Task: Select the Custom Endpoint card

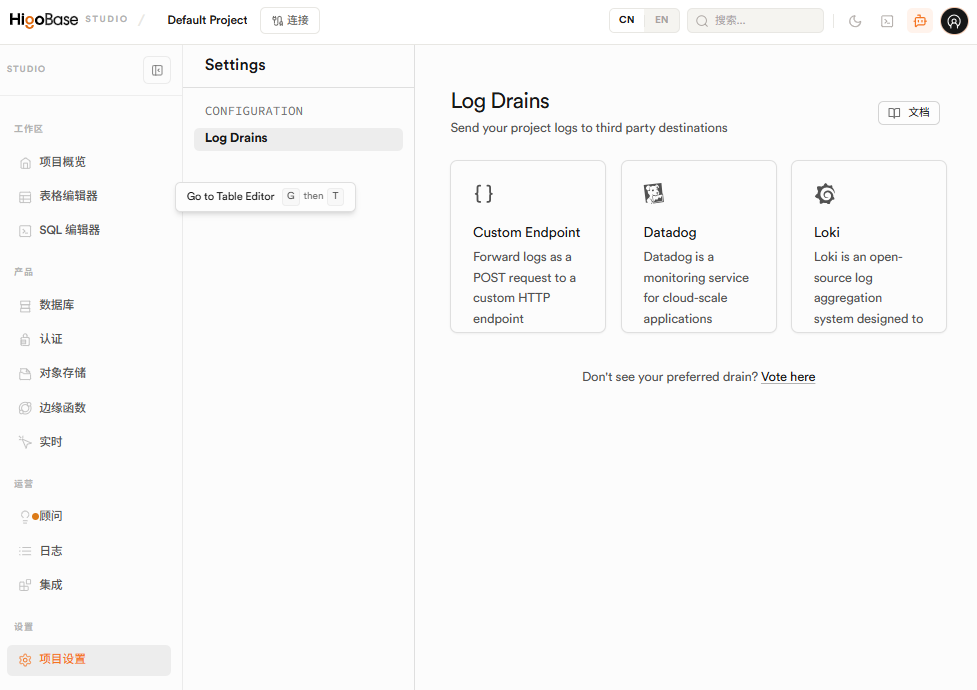Action: [528, 246]
